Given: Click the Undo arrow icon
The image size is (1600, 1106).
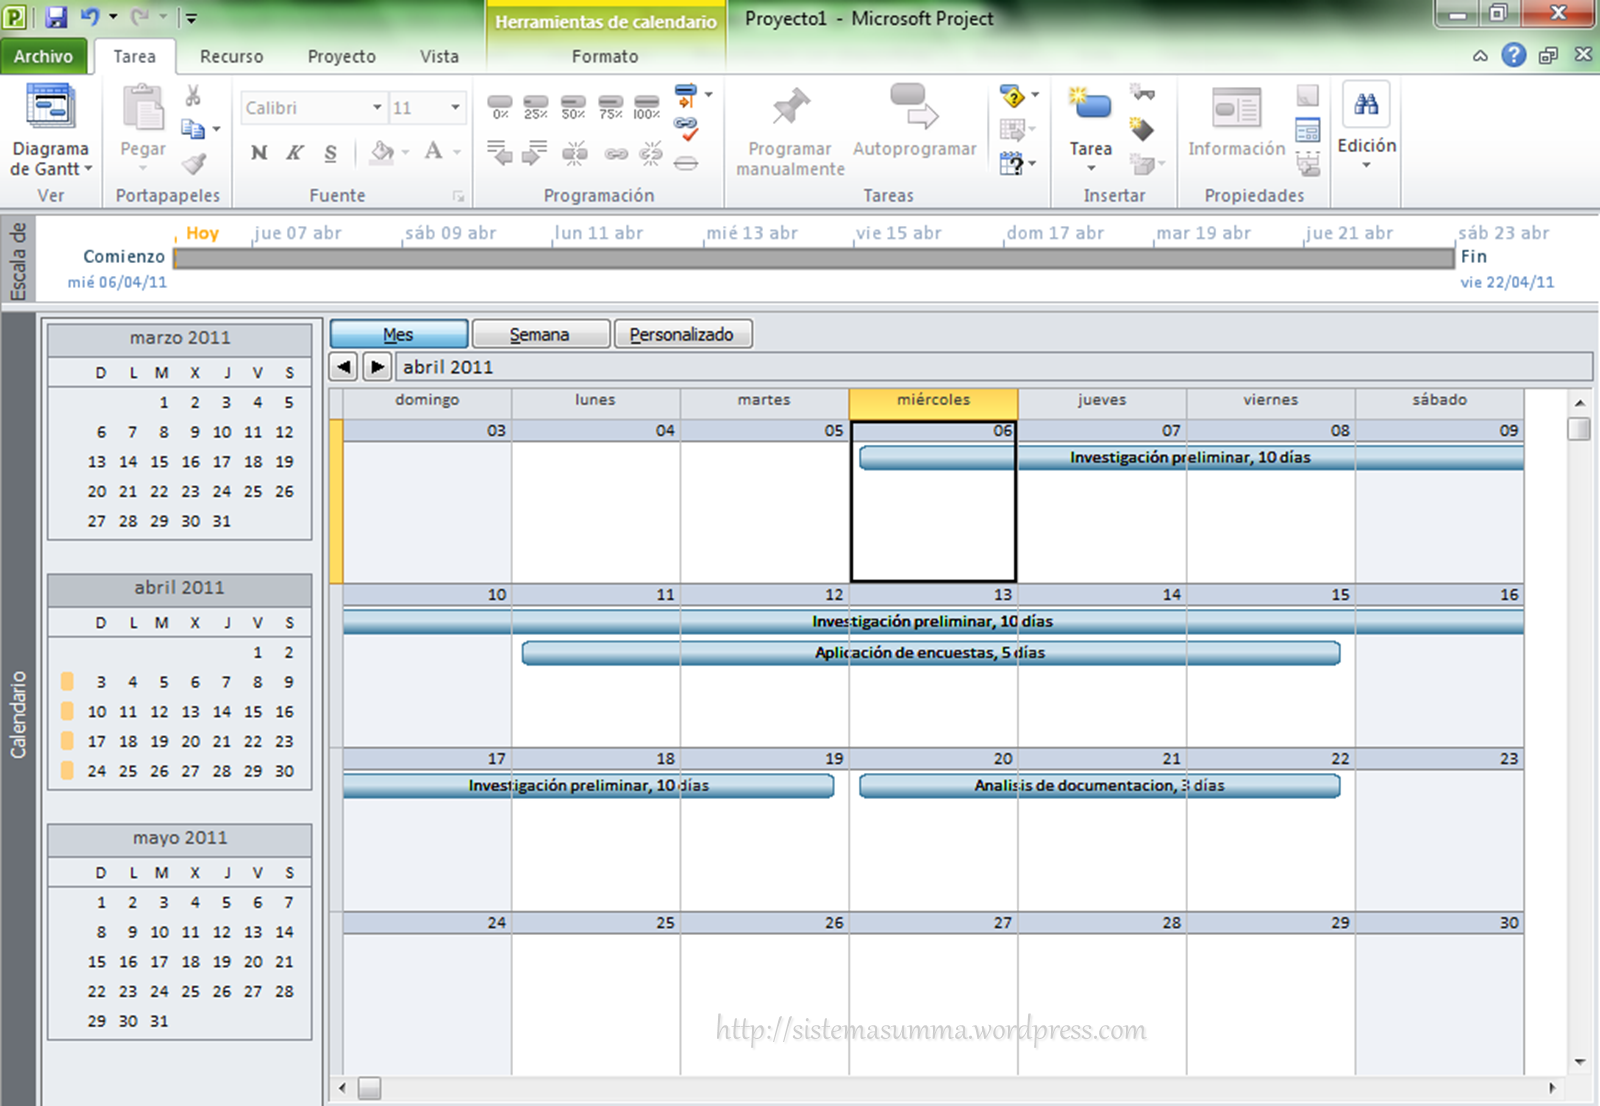Looking at the screenshot, I should click(x=90, y=17).
